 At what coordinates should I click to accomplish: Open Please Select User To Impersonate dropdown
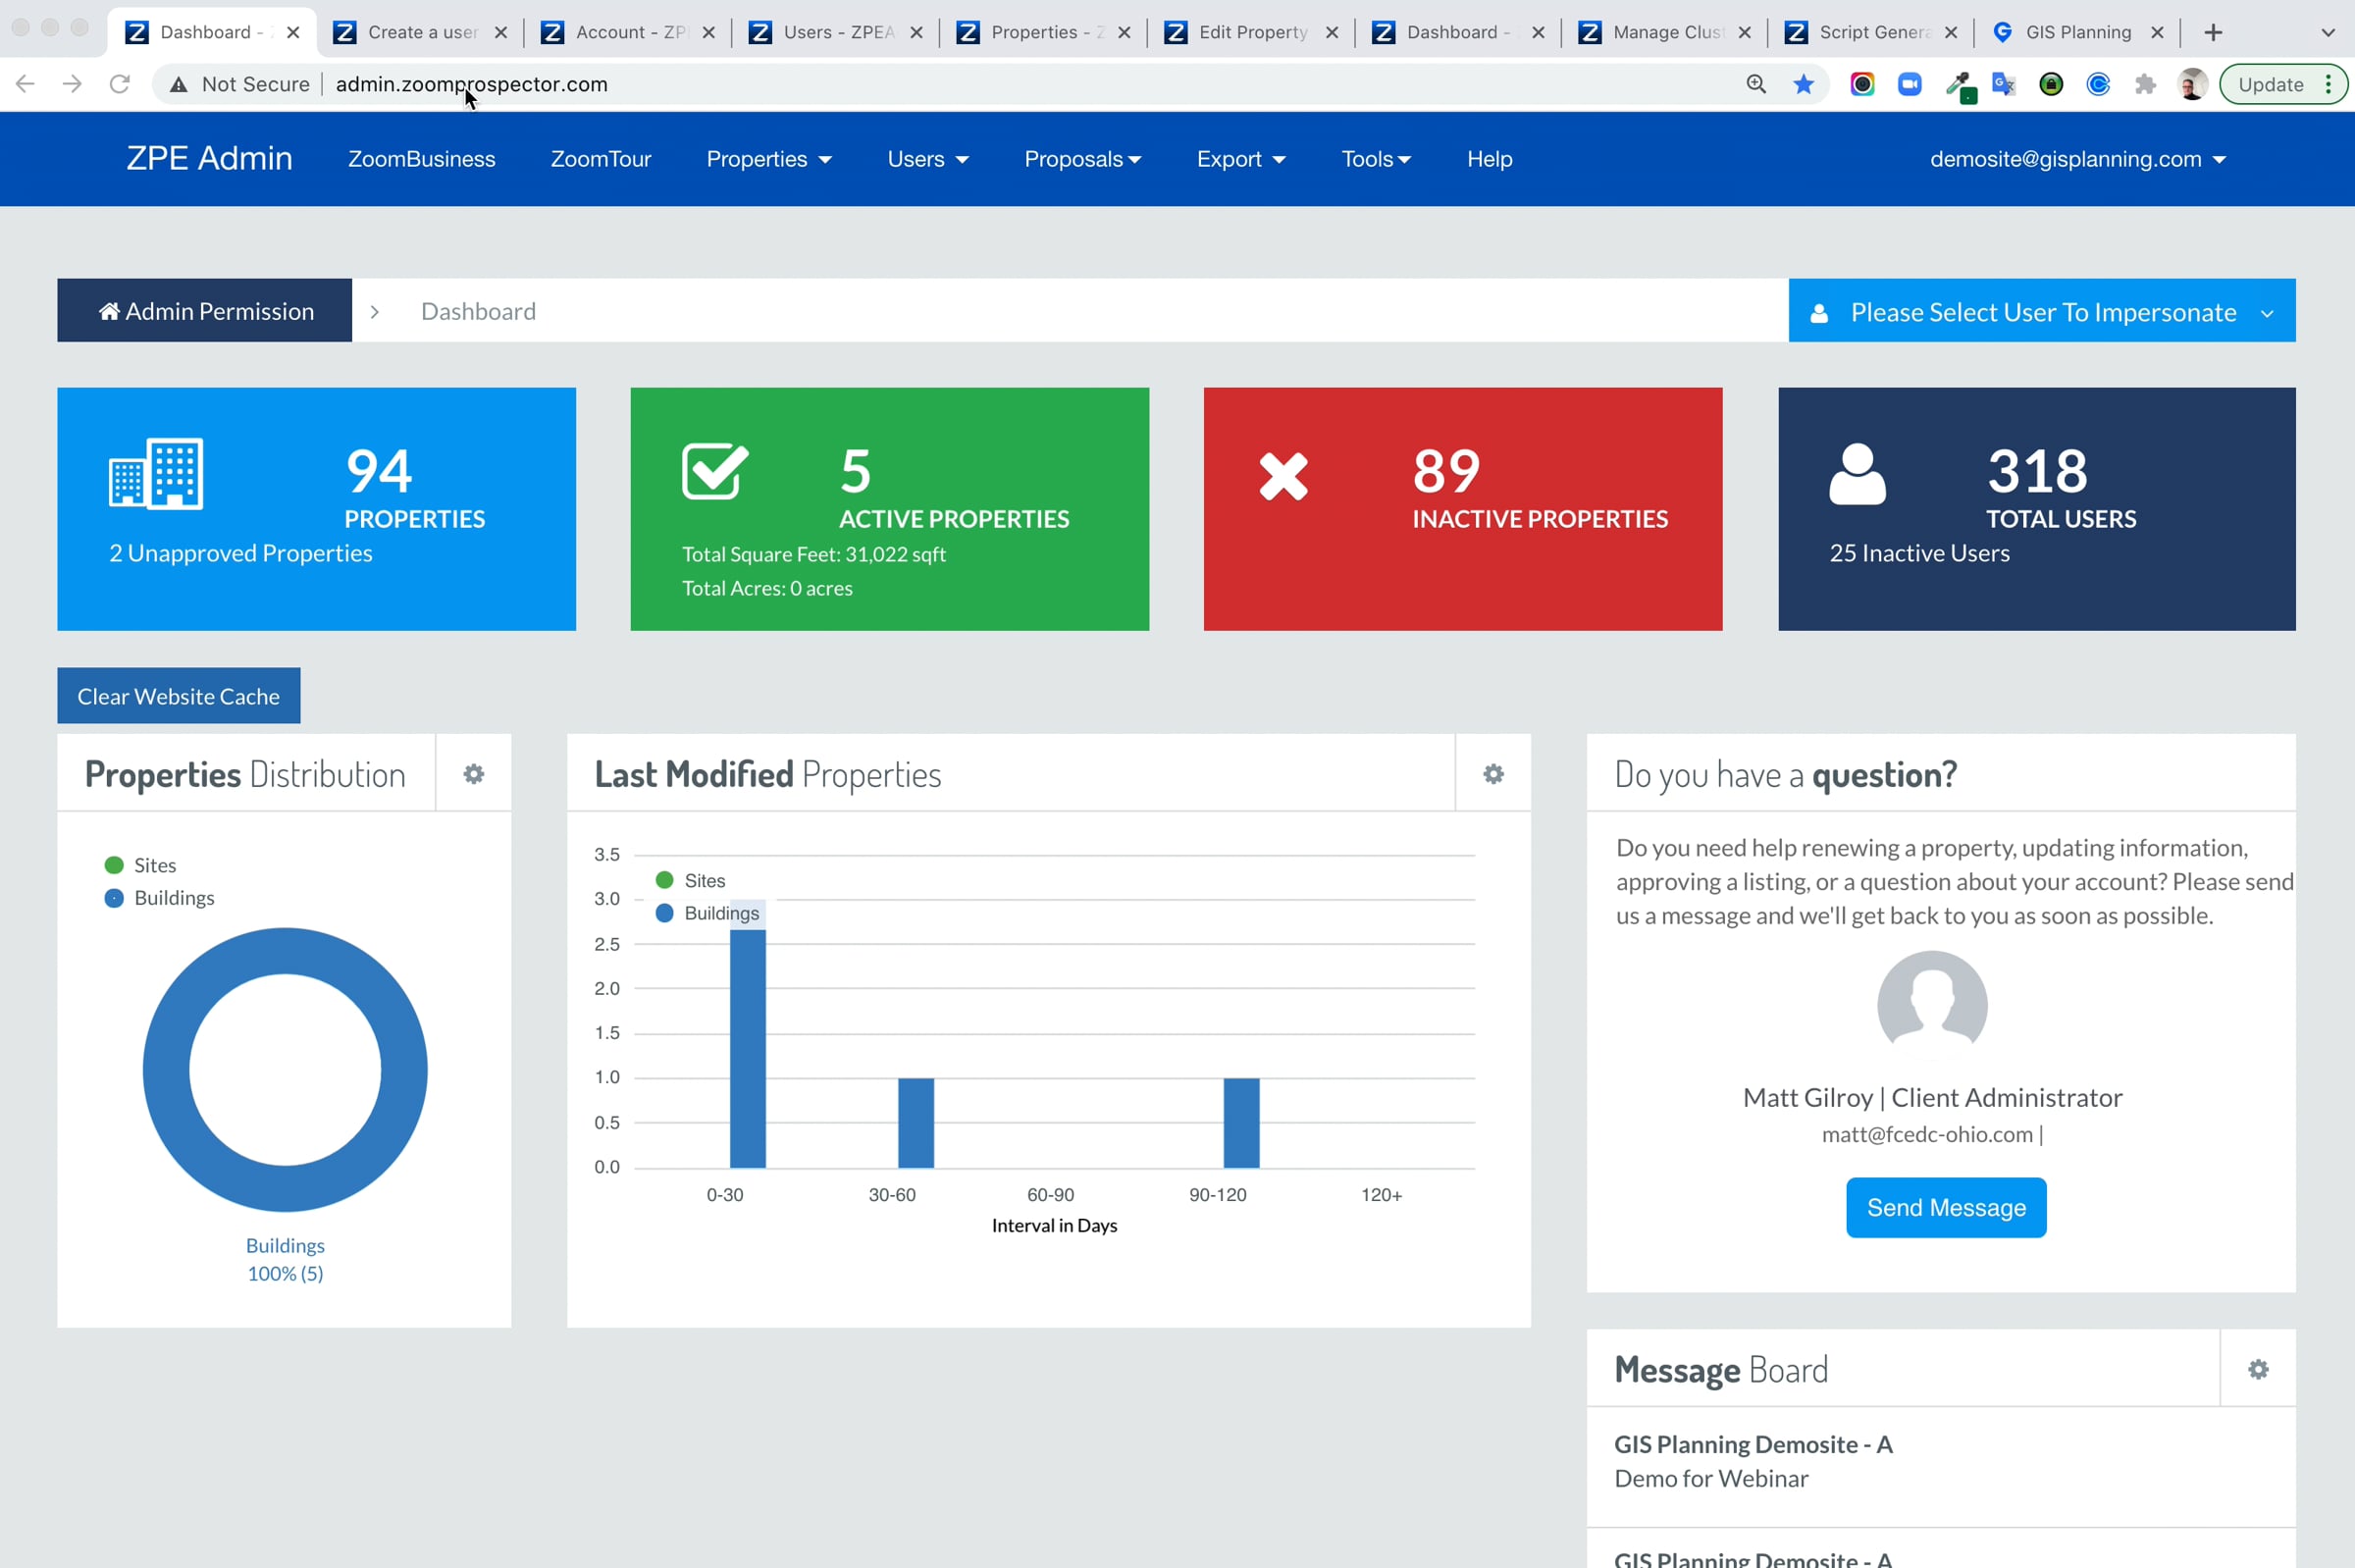[x=2041, y=312]
